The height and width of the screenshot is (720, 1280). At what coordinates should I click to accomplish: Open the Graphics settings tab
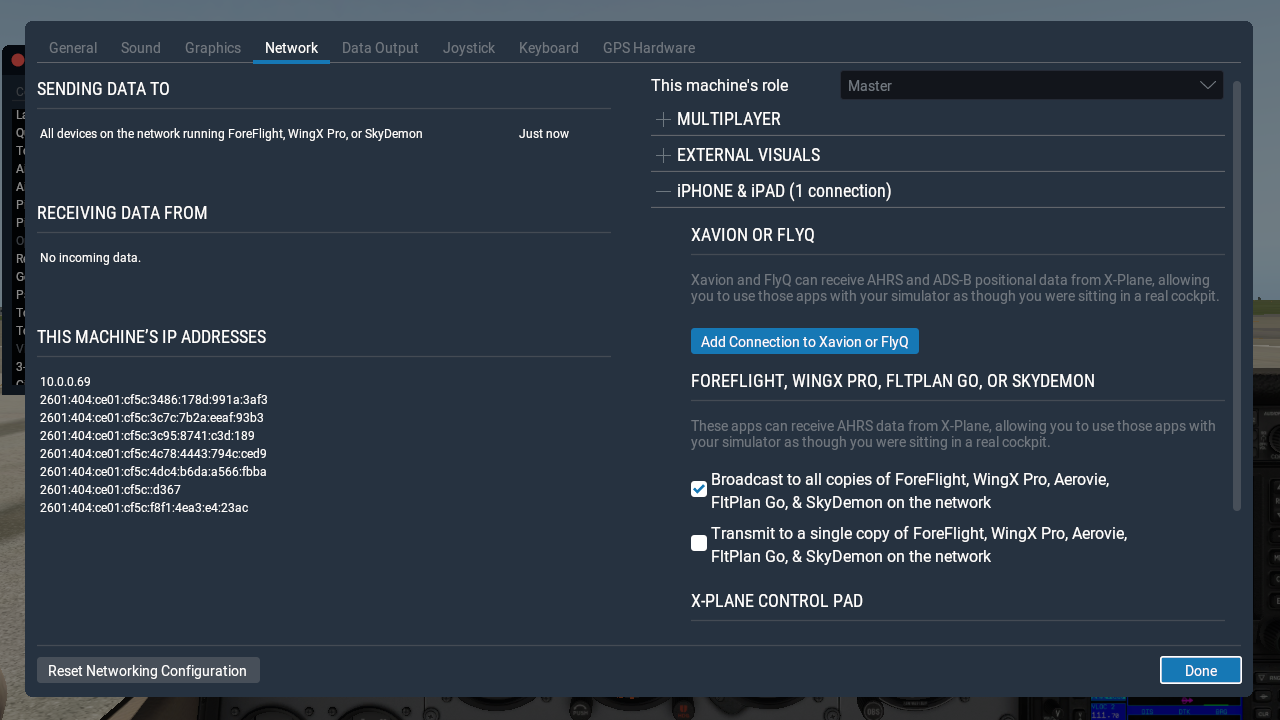[x=213, y=48]
